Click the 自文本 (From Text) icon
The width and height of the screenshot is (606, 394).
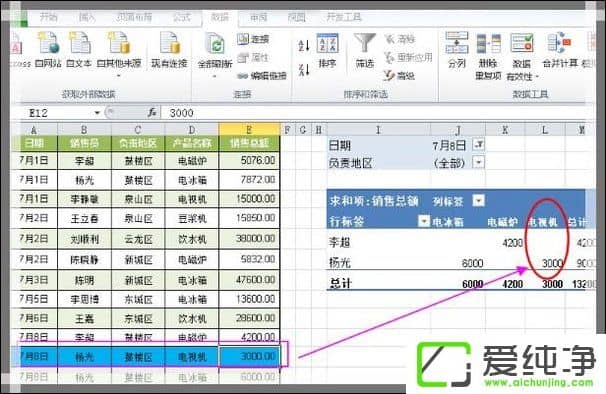[79, 49]
